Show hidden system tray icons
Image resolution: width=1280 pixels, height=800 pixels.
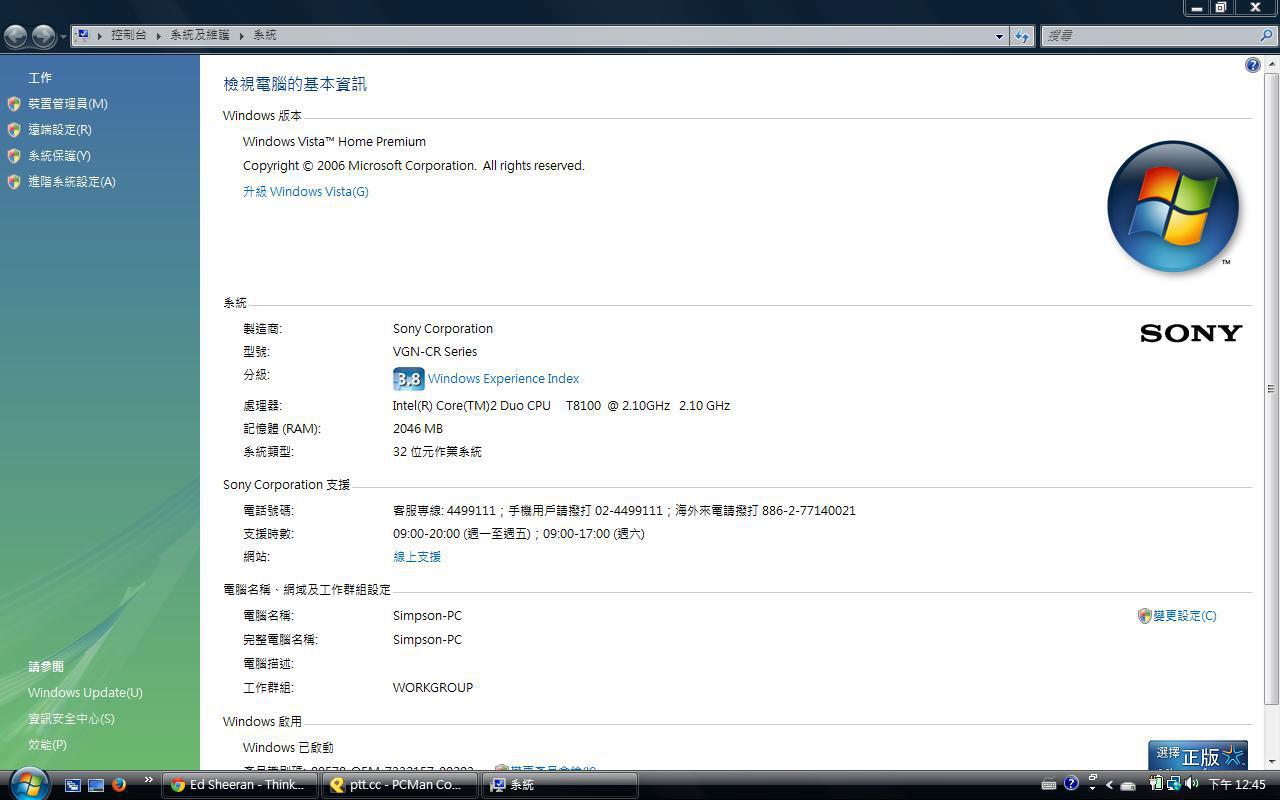[1109, 785]
